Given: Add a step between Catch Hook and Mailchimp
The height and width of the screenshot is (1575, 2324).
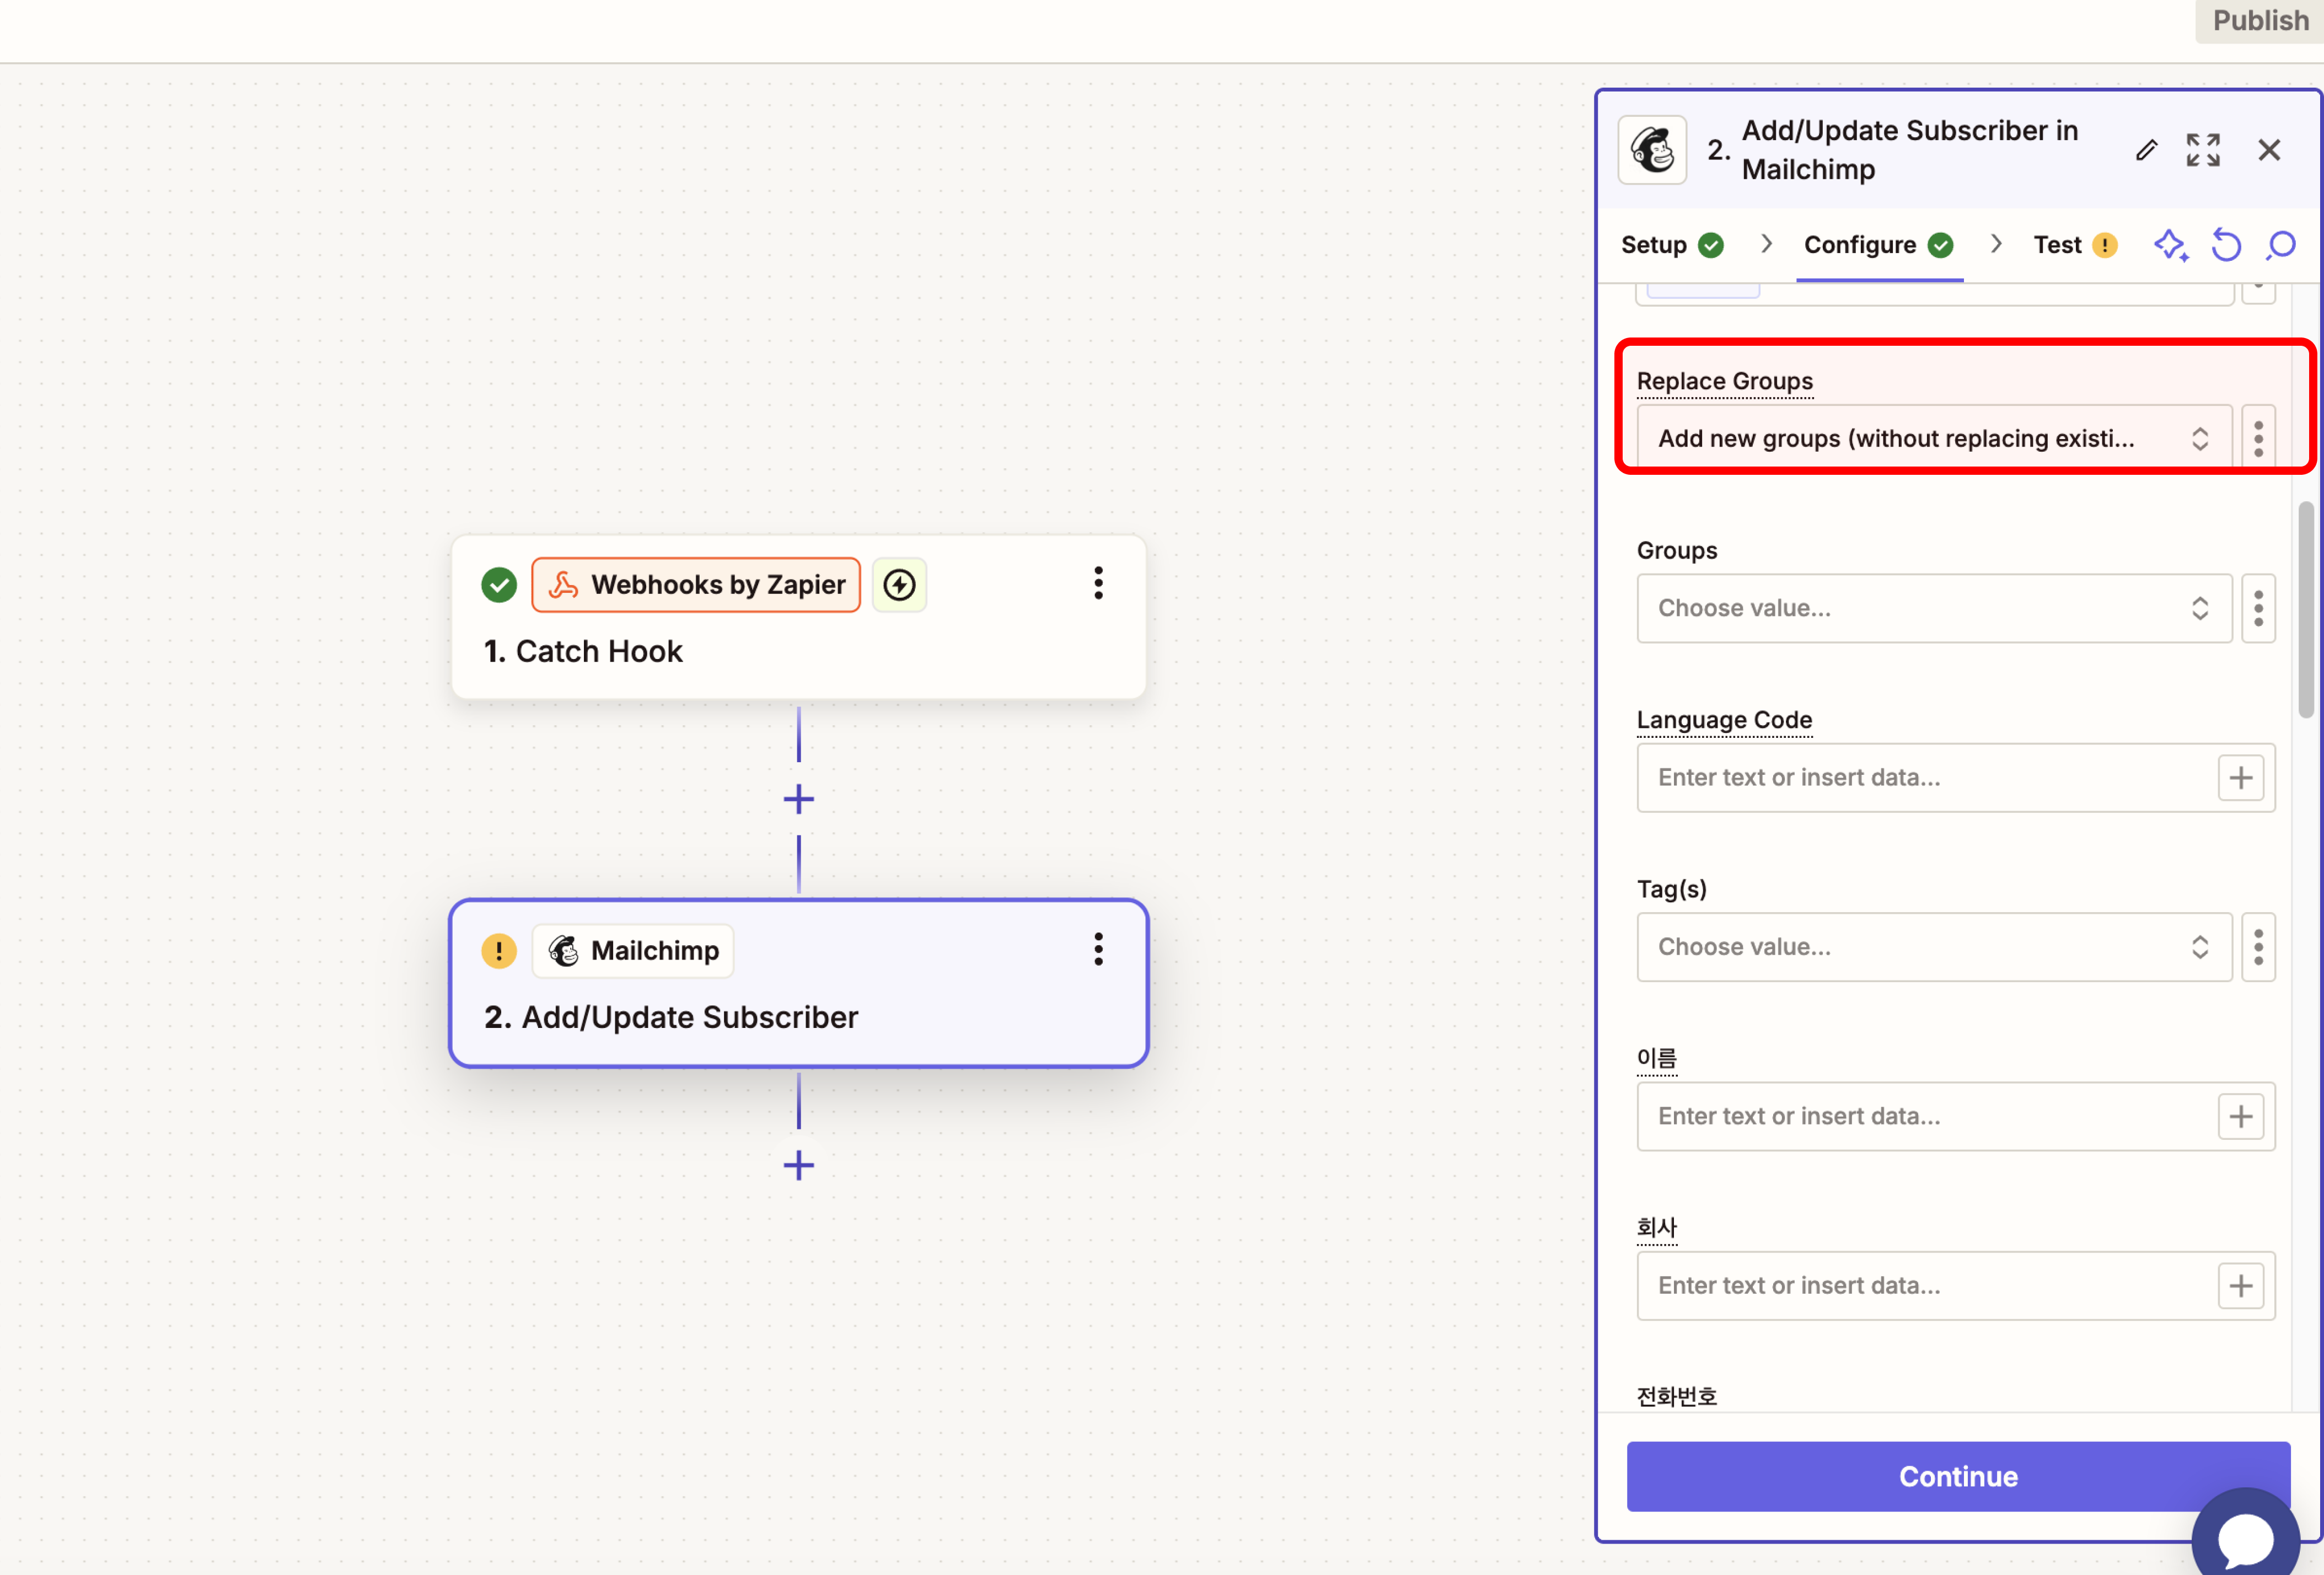Looking at the screenshot, I should click(x=798, y=799).
